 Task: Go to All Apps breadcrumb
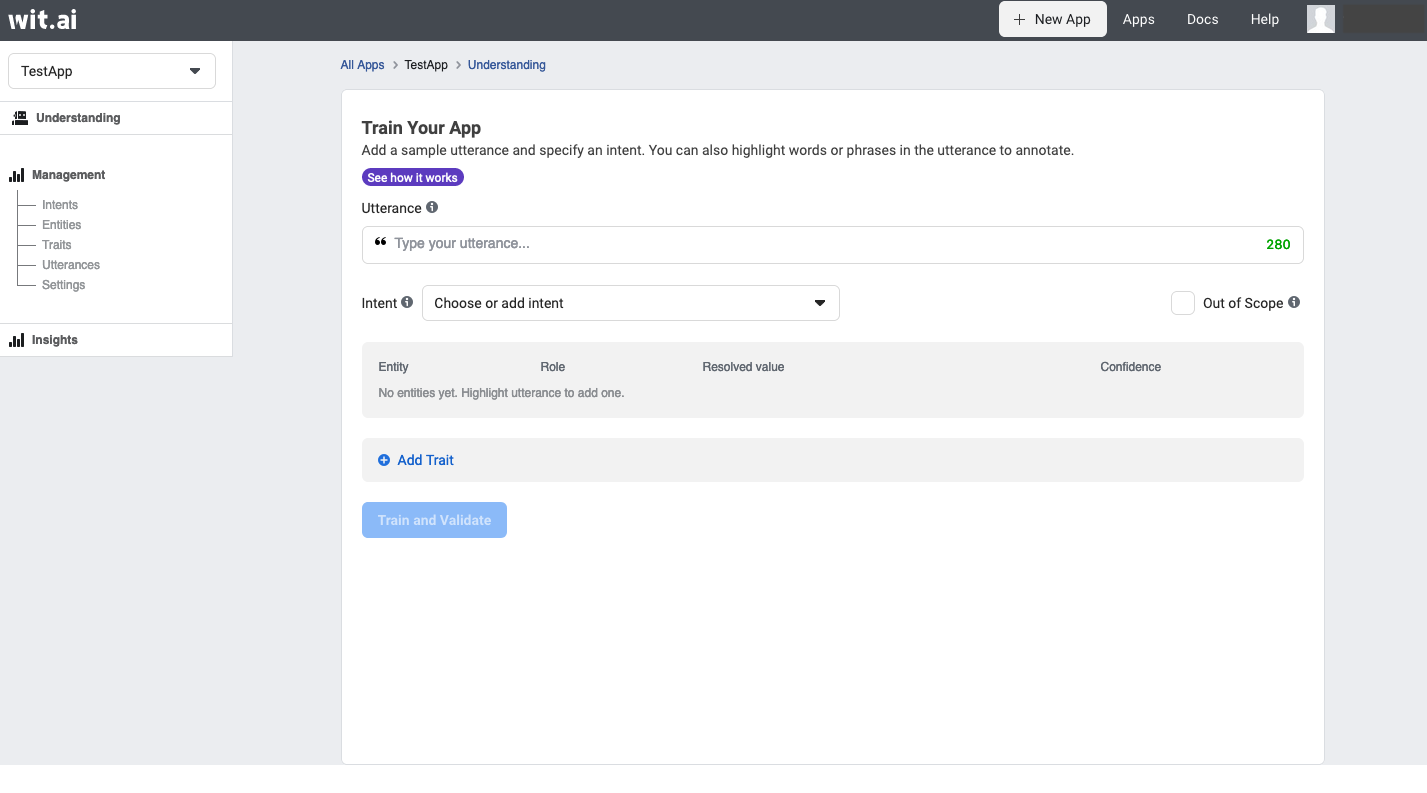[362, 65]
